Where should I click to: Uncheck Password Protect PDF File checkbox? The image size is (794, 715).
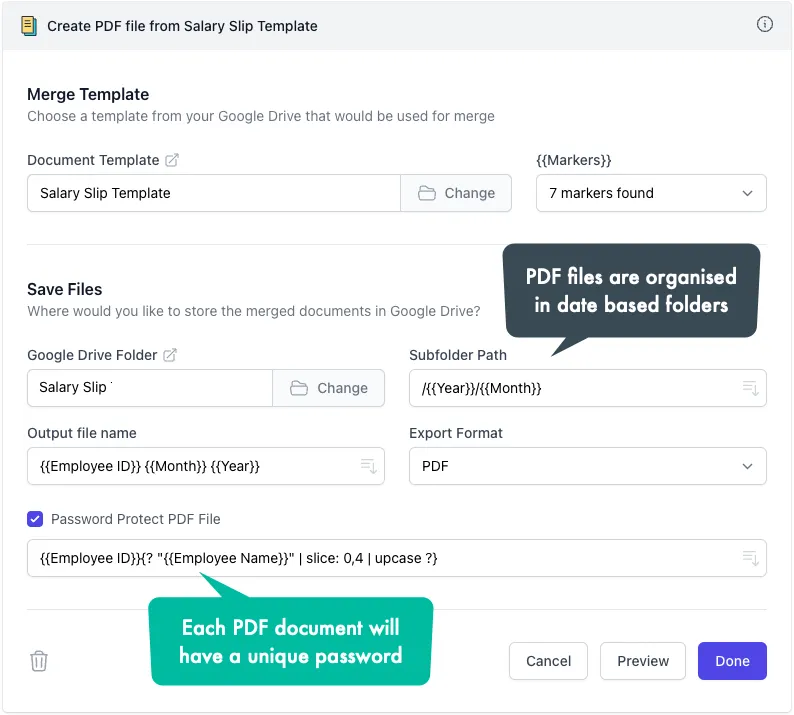click(35, 519)
